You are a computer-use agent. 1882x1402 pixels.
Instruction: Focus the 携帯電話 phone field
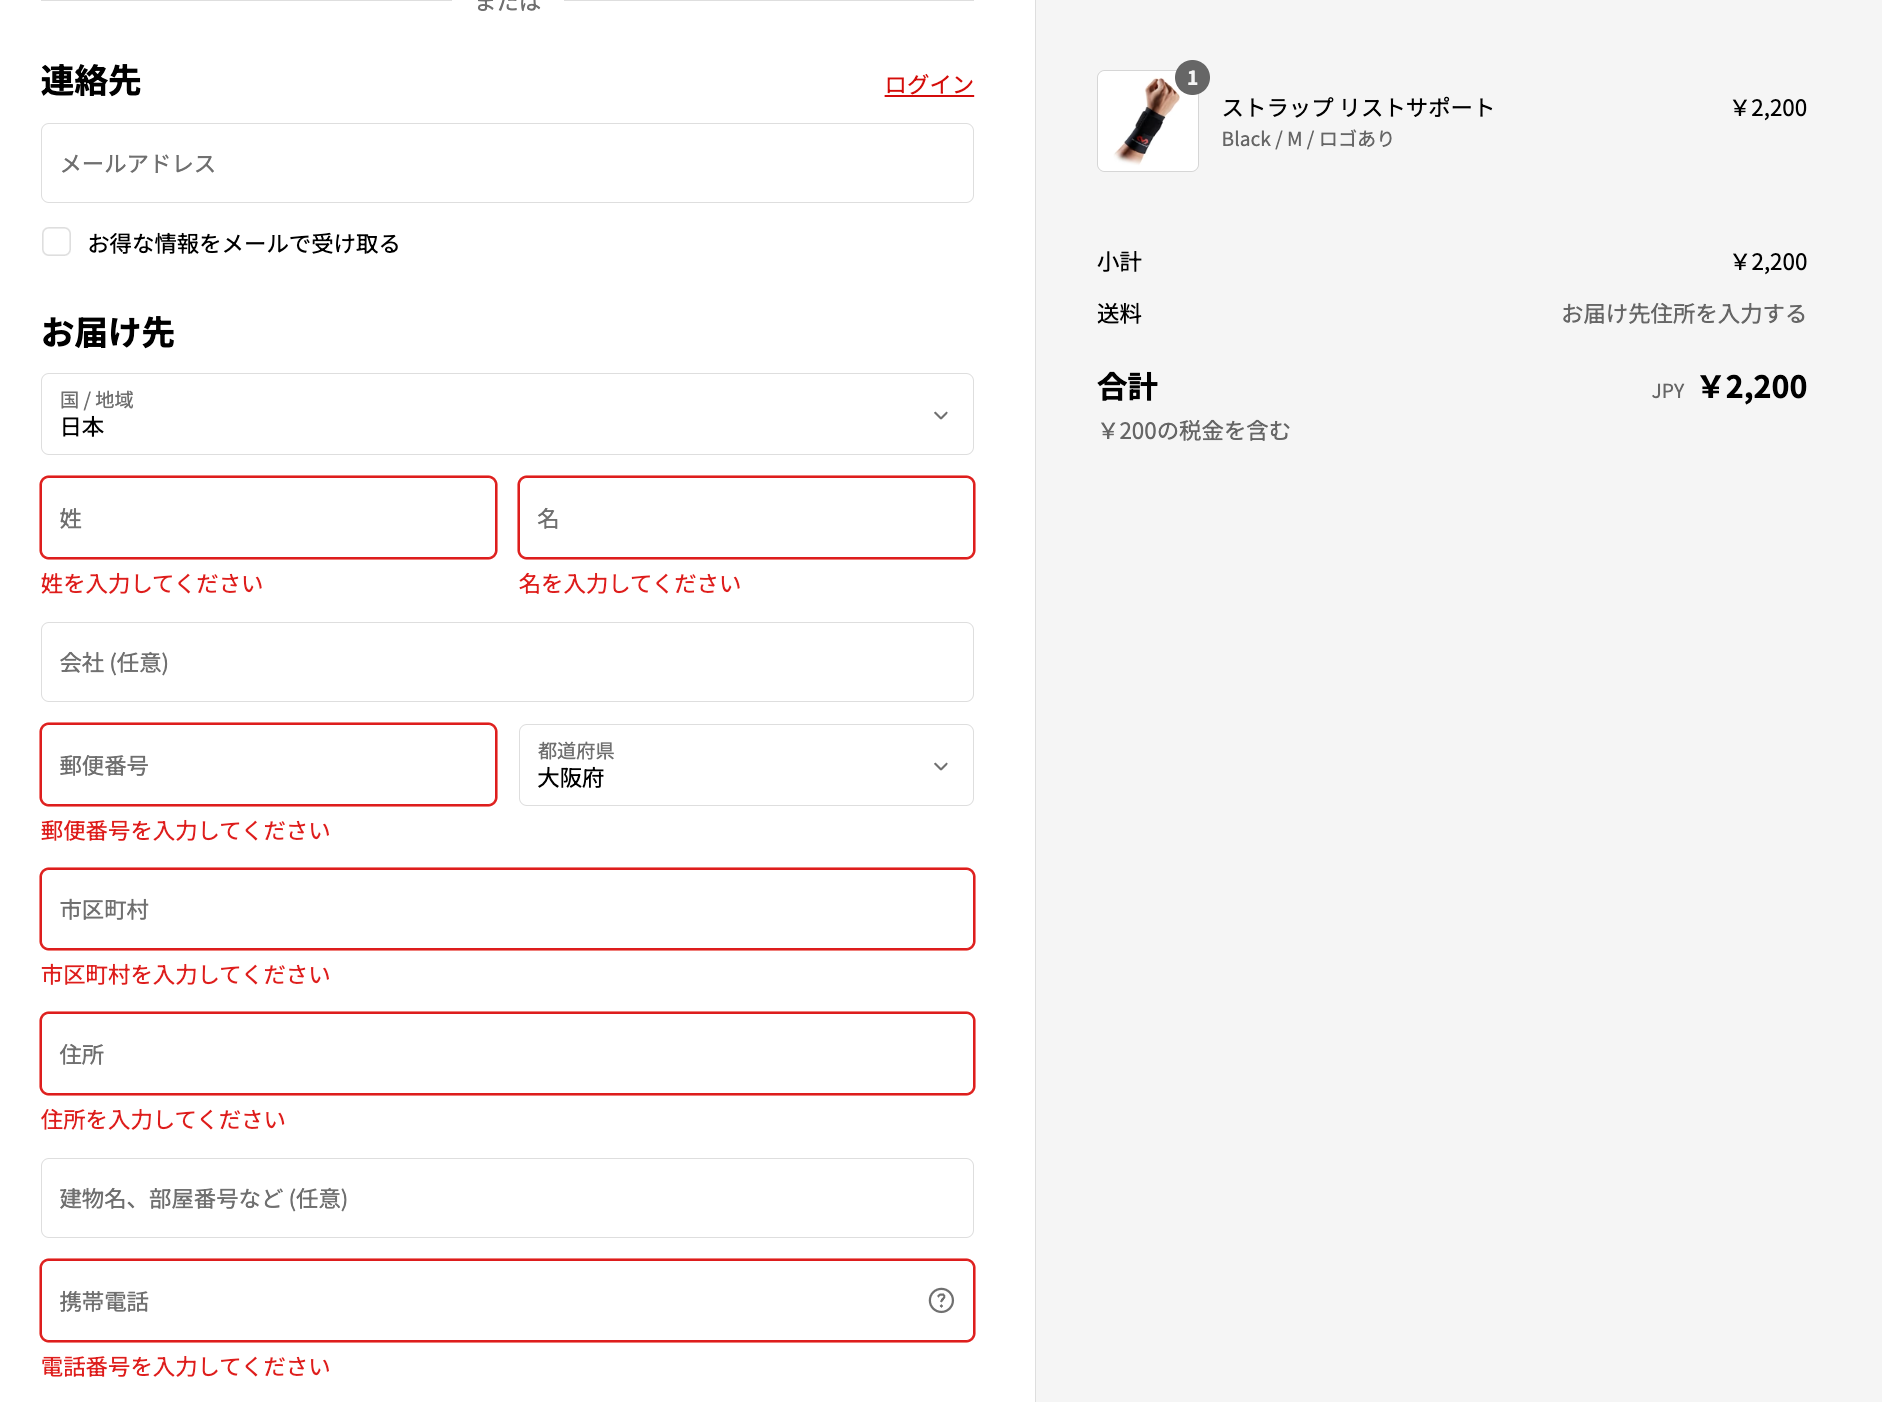point(480,1301)
